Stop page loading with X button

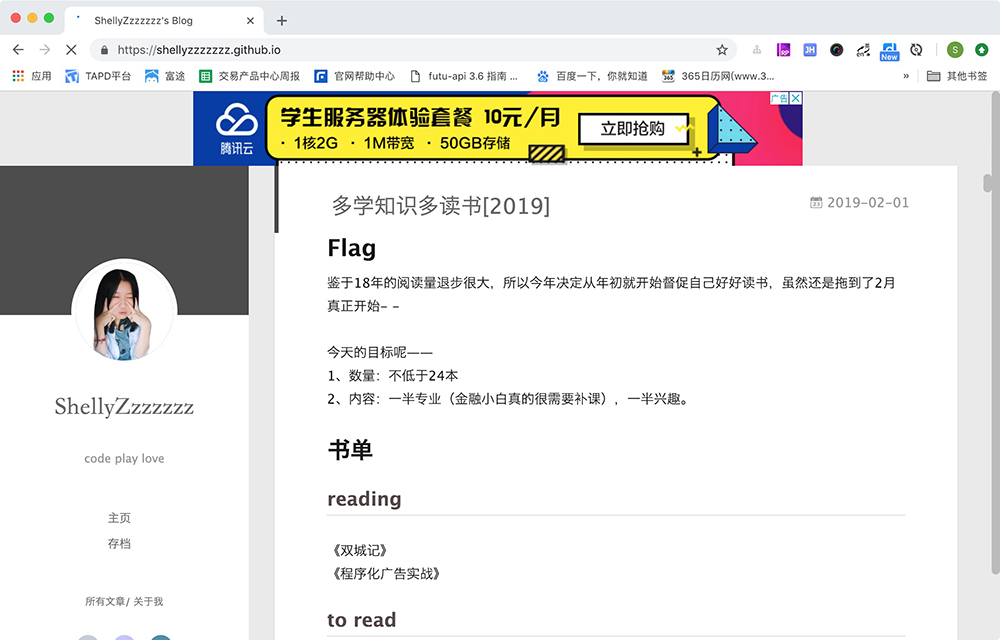click(x=71, y=50)
